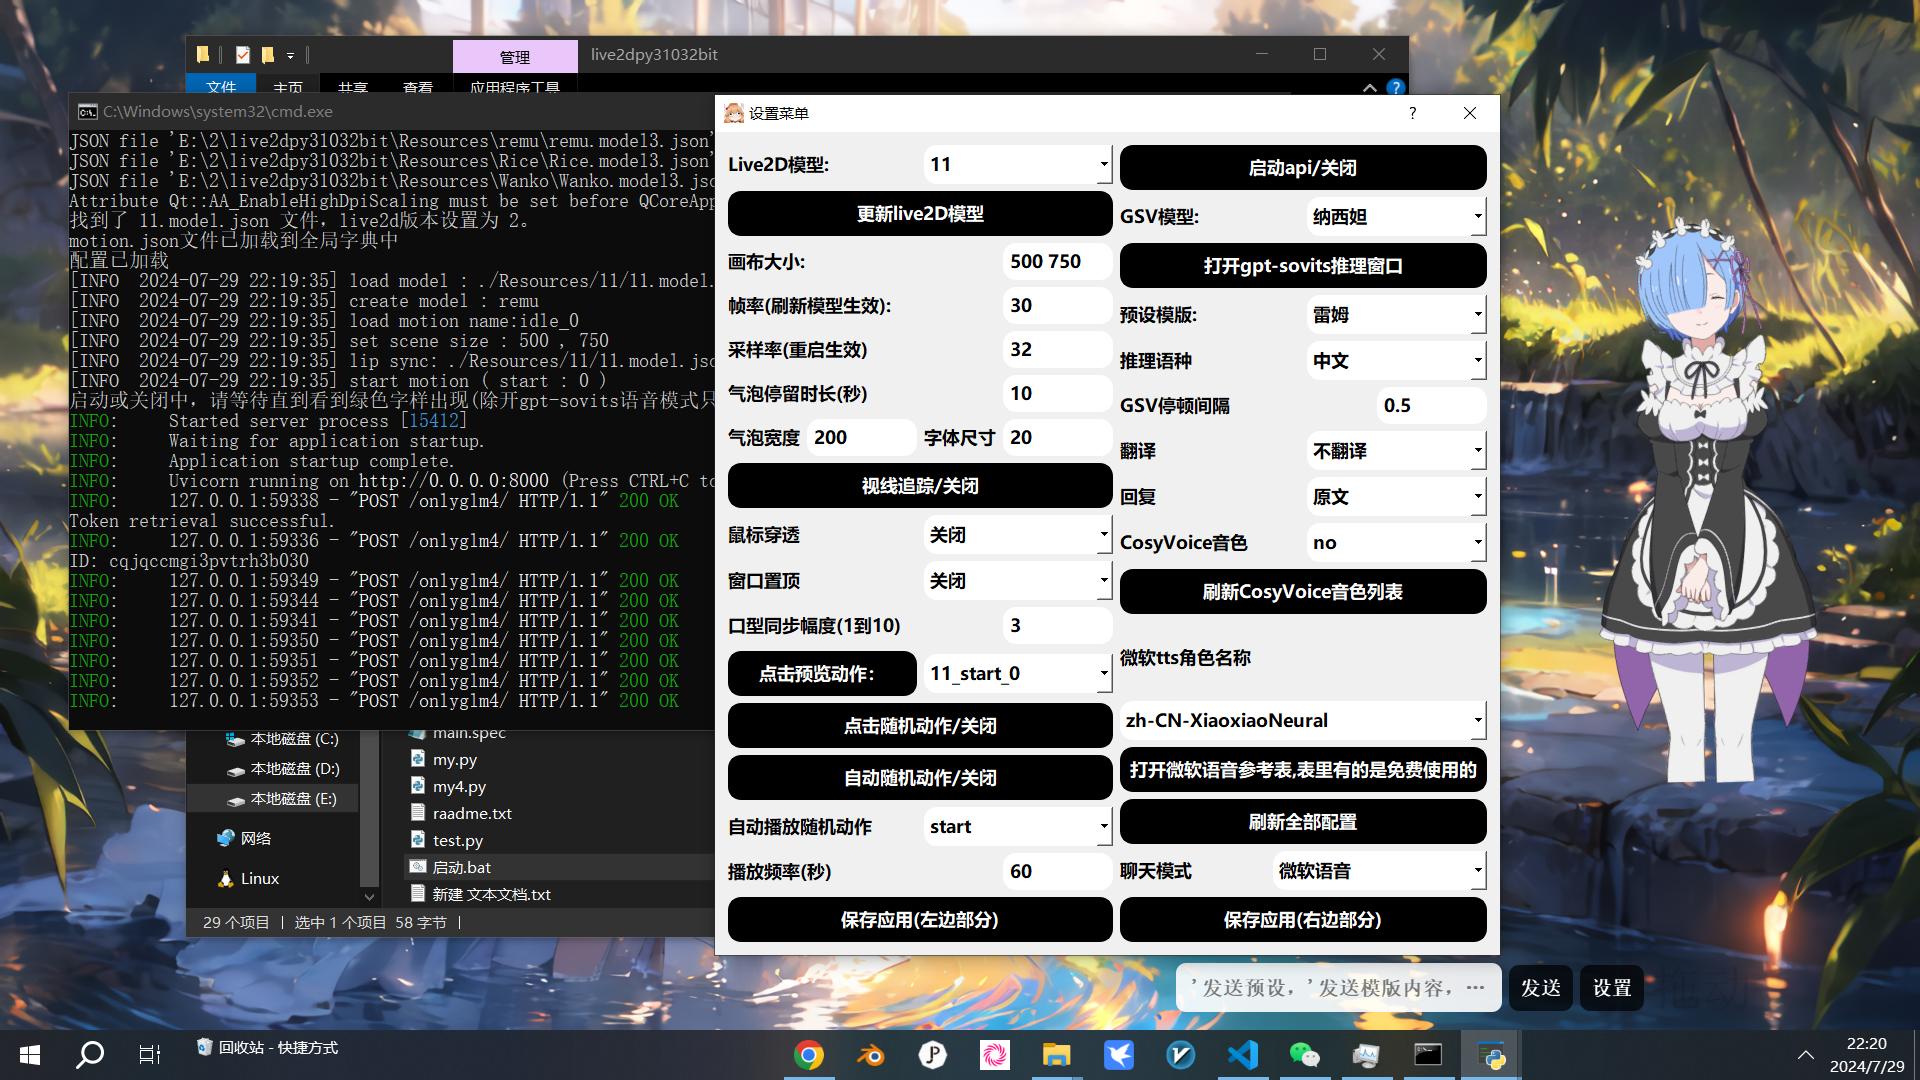The height and width of the screenshot is (1080, 1920).
Task: Open the Live2D模型 dropdown showing 11
Action: [x=1017, y=164]
